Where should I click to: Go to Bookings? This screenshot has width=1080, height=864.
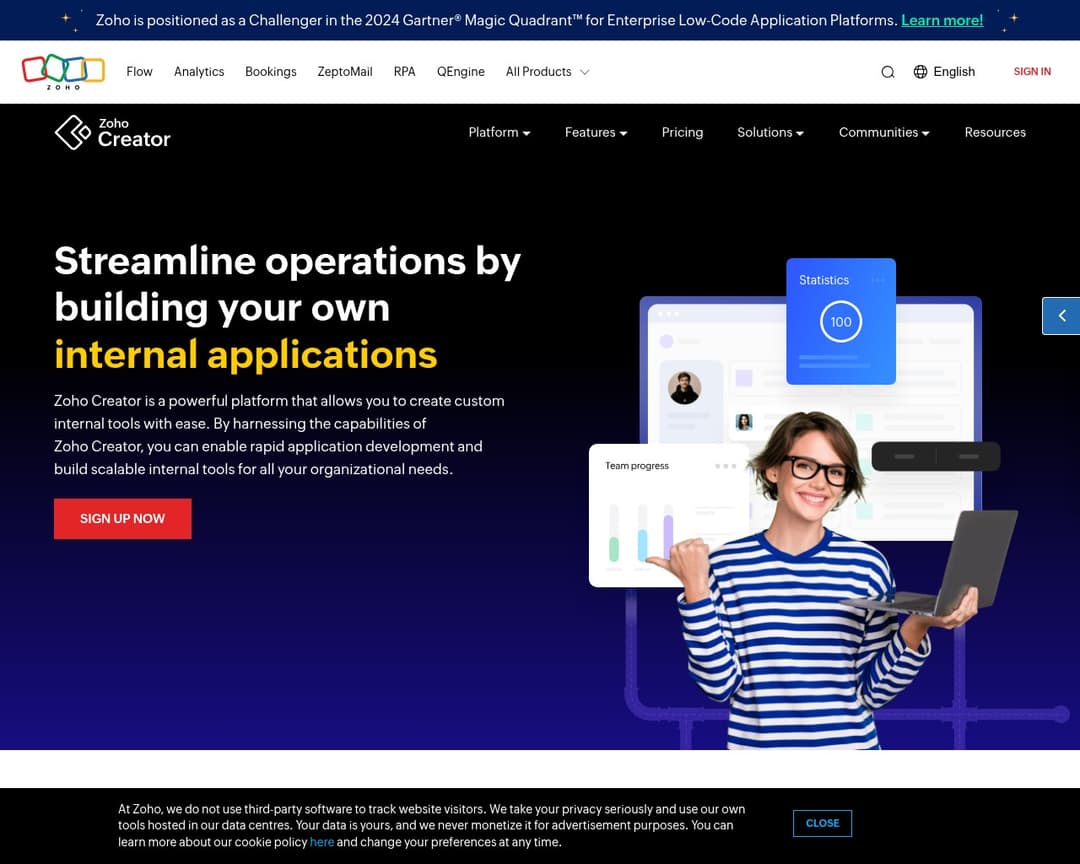click(x=271, y=72)
